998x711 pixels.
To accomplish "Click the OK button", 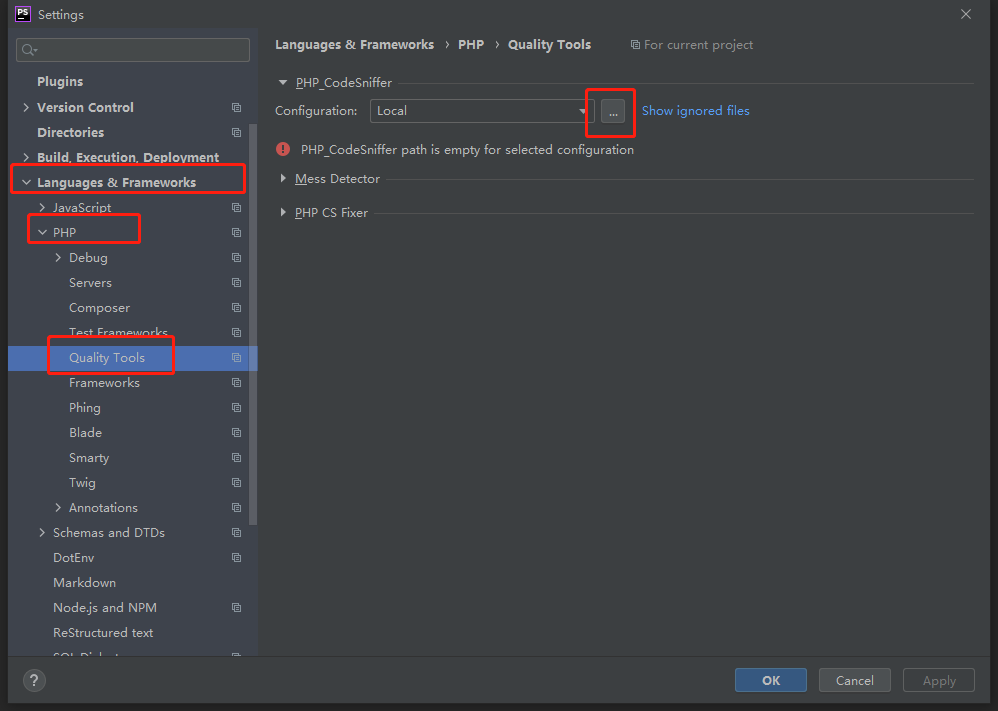I will tap(771, 680).
